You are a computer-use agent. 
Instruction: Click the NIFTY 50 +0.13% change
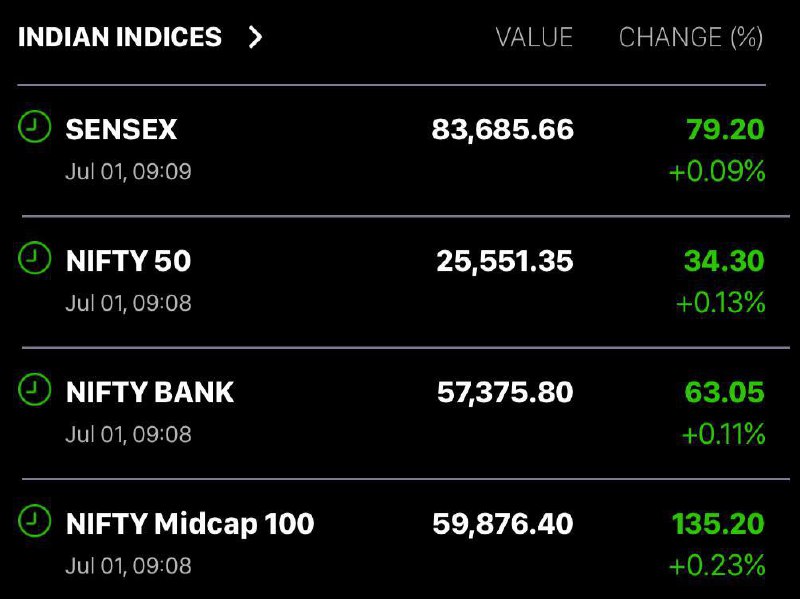click(720, 303)
